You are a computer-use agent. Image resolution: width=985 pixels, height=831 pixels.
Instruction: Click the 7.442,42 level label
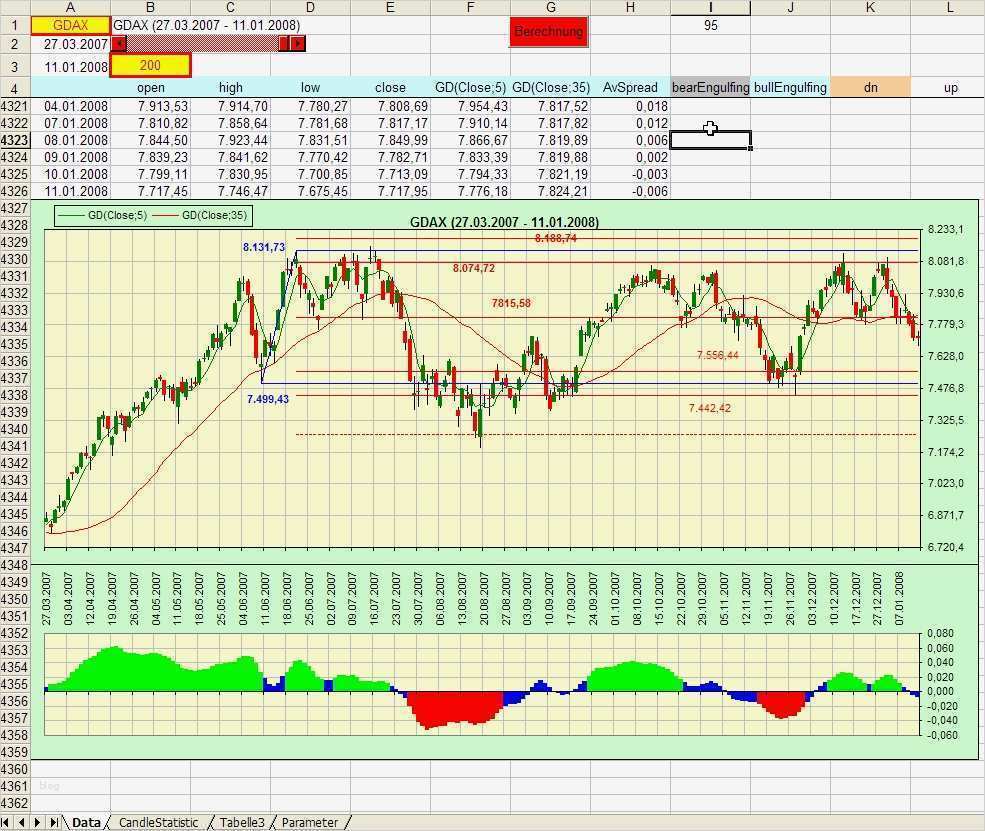click(709, 408)
